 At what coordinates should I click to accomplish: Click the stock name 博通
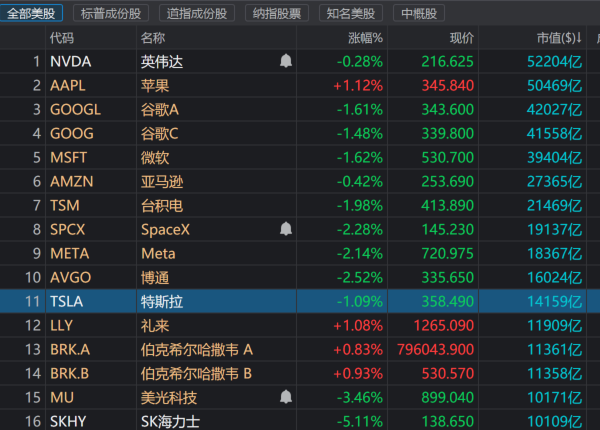155,278
